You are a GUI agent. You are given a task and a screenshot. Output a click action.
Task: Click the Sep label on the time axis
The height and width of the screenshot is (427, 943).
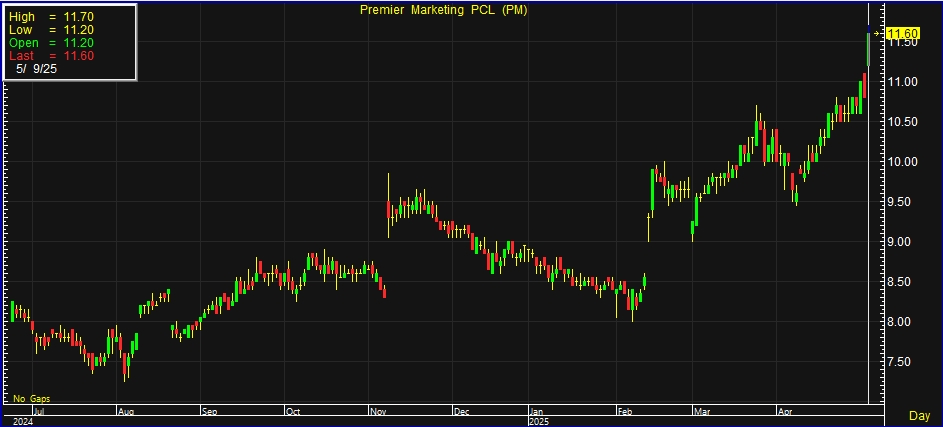(x=209, y=413)
